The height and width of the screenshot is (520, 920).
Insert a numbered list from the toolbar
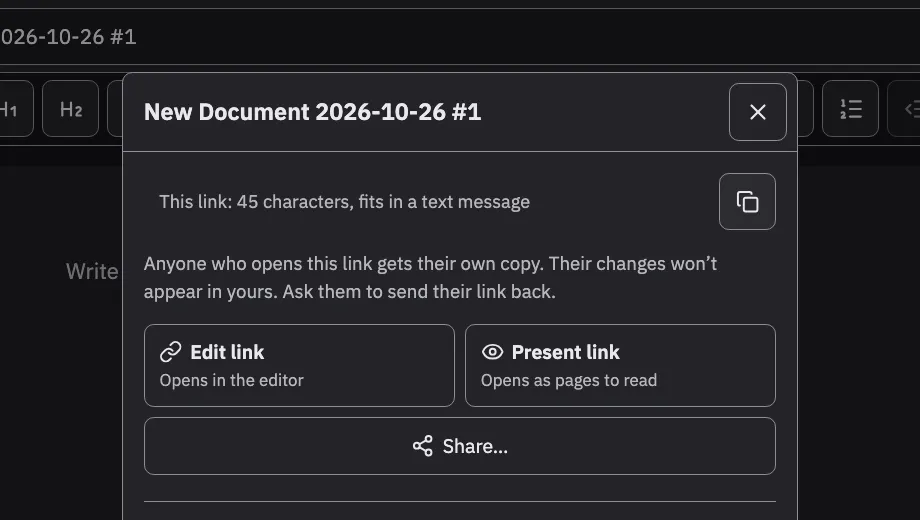pos(850,109)
